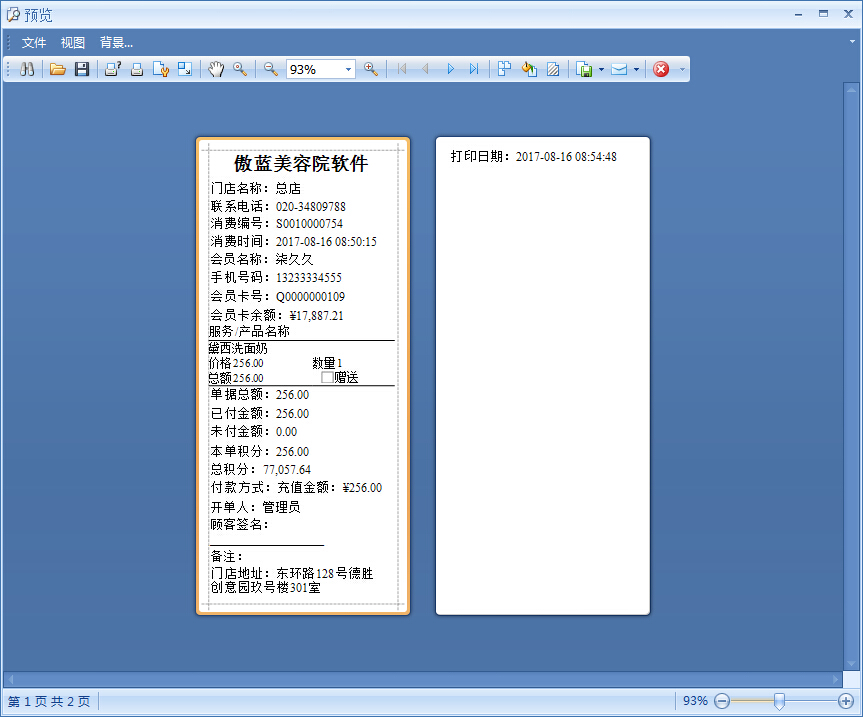Open the background fill tool

point(529,69)
